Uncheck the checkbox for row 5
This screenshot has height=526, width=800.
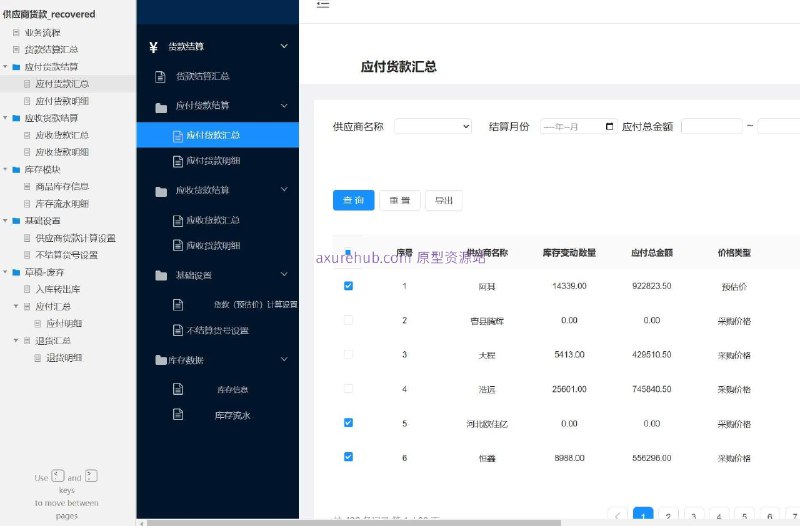(x=348, y=422)
